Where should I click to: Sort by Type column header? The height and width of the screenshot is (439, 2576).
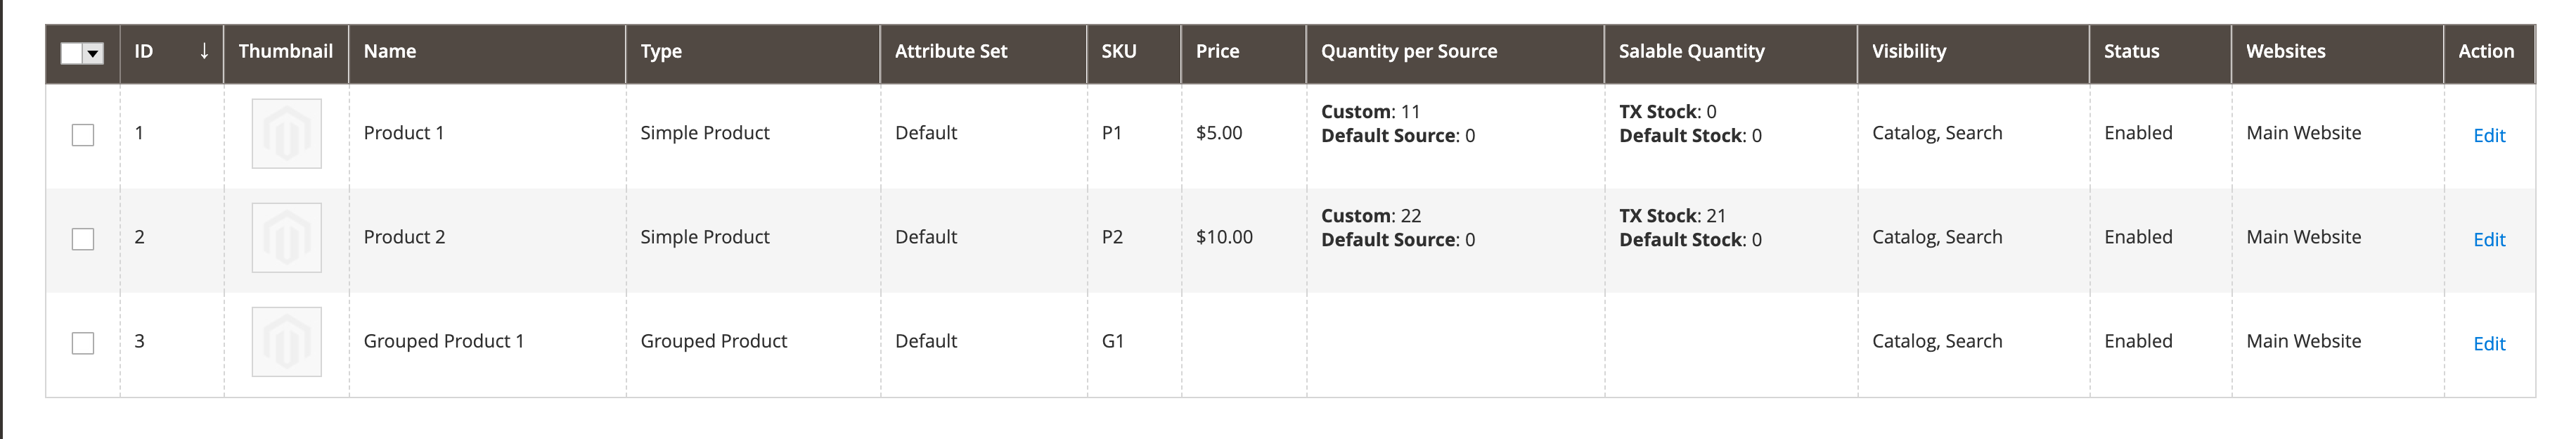(x=661, y=51)
